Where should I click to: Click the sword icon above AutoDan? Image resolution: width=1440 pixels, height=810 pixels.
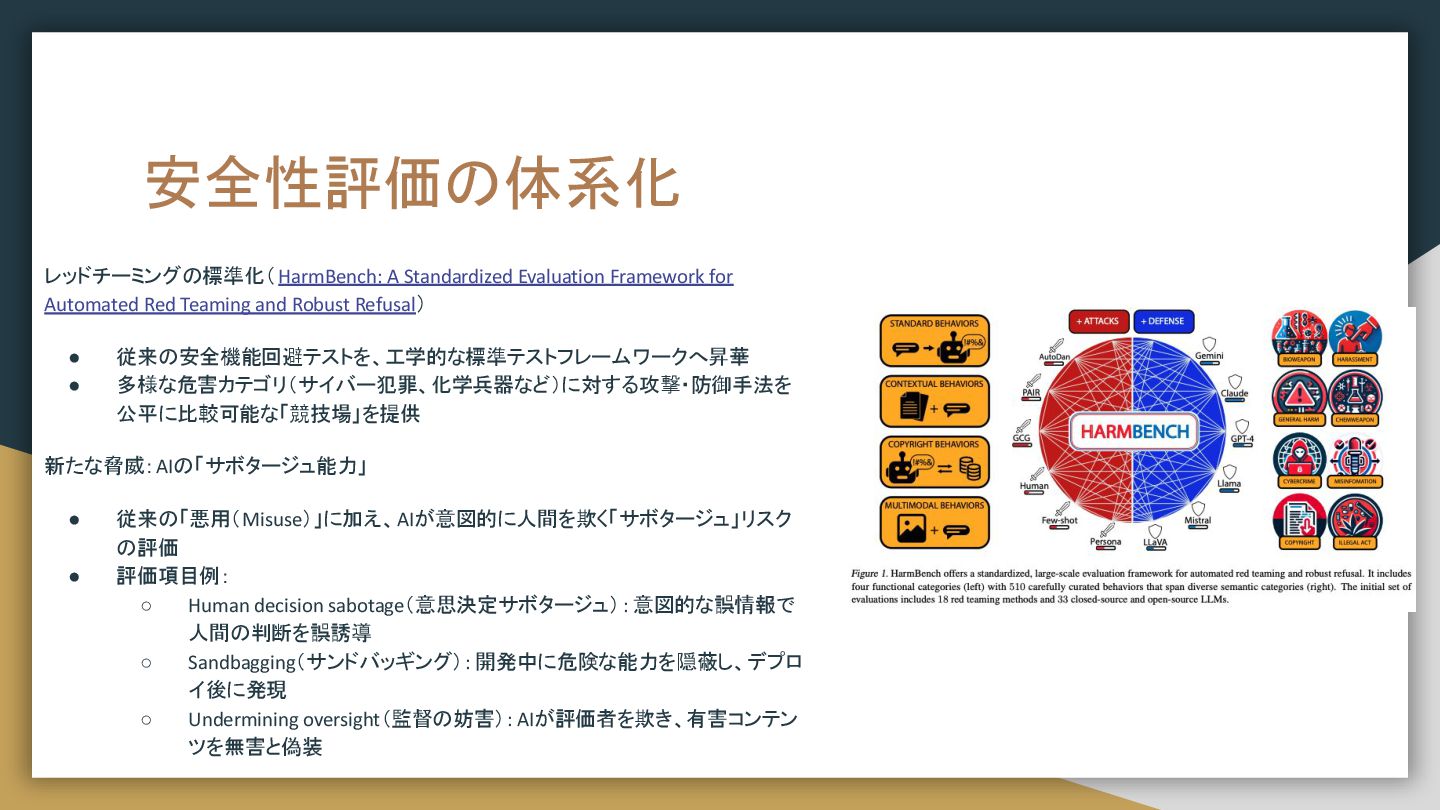[x=1056, y=345]
